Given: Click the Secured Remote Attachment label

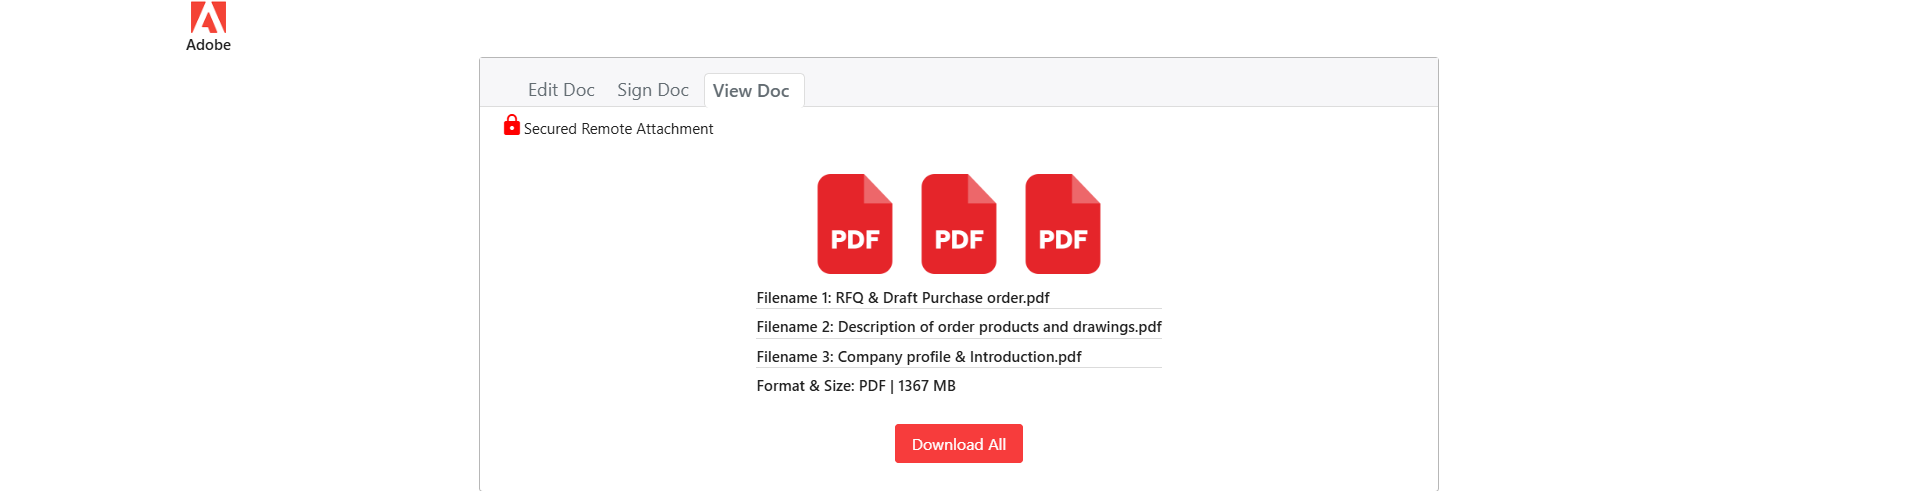Looking at the screenshot, I should tap(618, 129).
